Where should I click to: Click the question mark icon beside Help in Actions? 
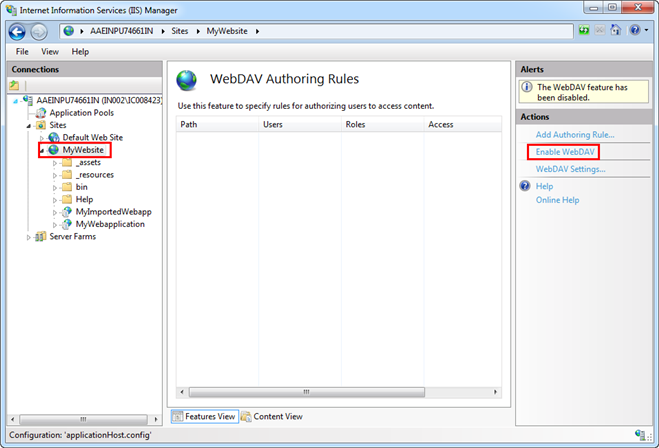tap(524, 186)
